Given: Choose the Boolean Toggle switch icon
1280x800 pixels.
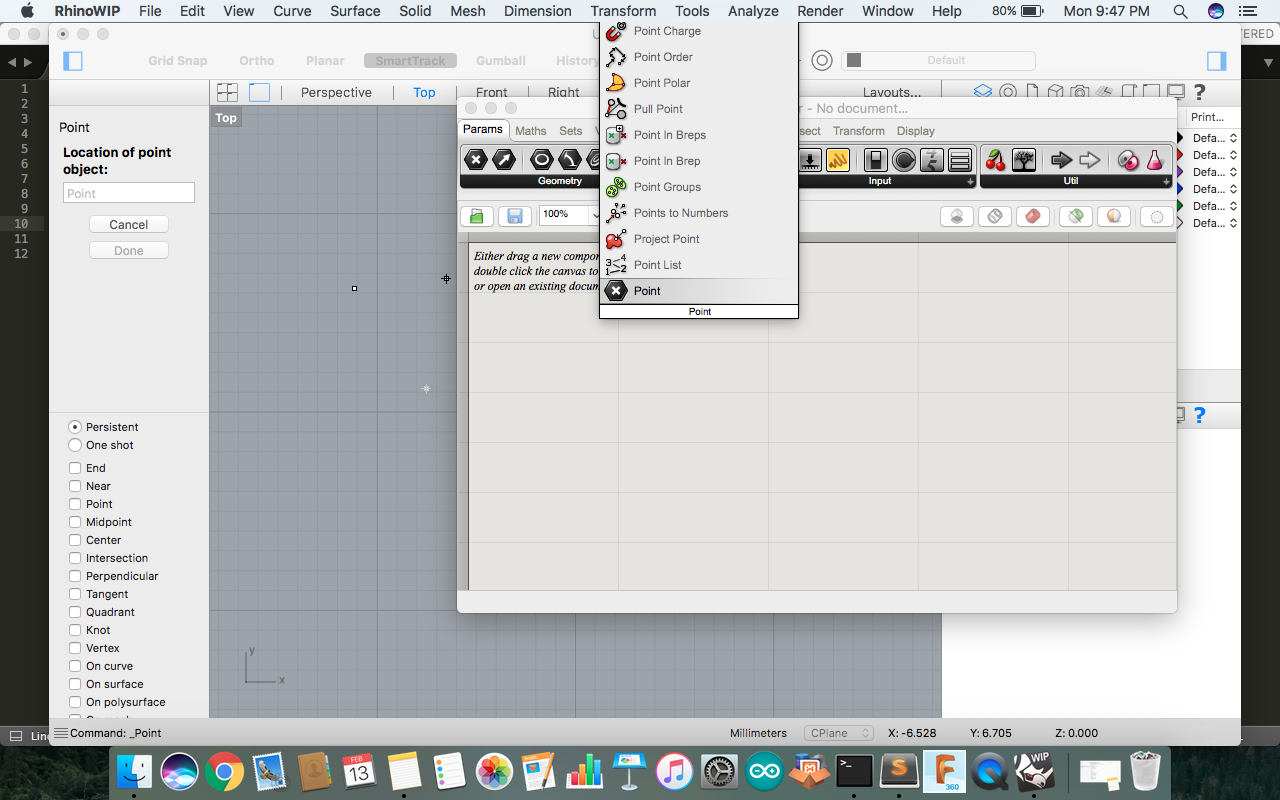Looking at the screenshot, I should 876,160.
